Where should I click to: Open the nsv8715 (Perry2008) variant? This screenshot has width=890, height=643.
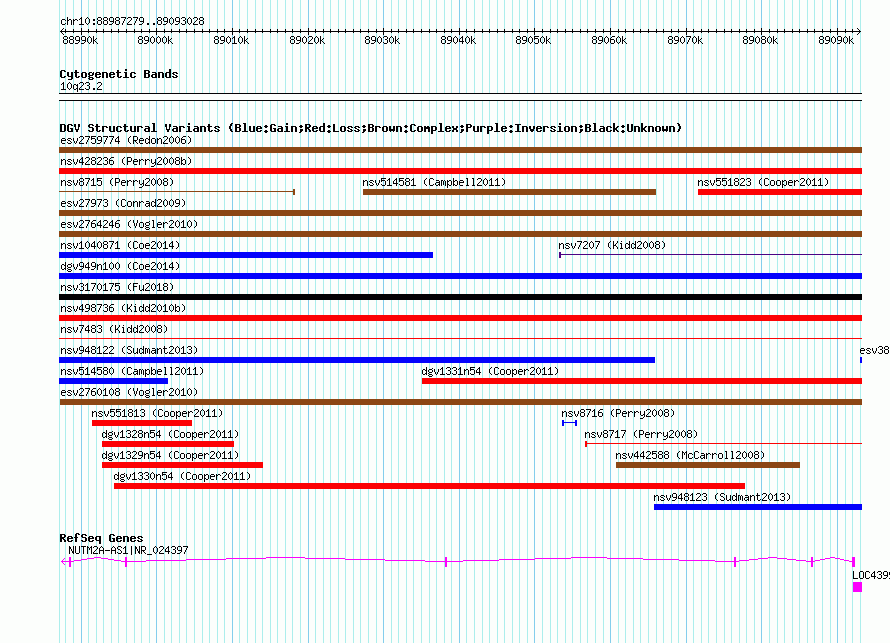[117, 182]
